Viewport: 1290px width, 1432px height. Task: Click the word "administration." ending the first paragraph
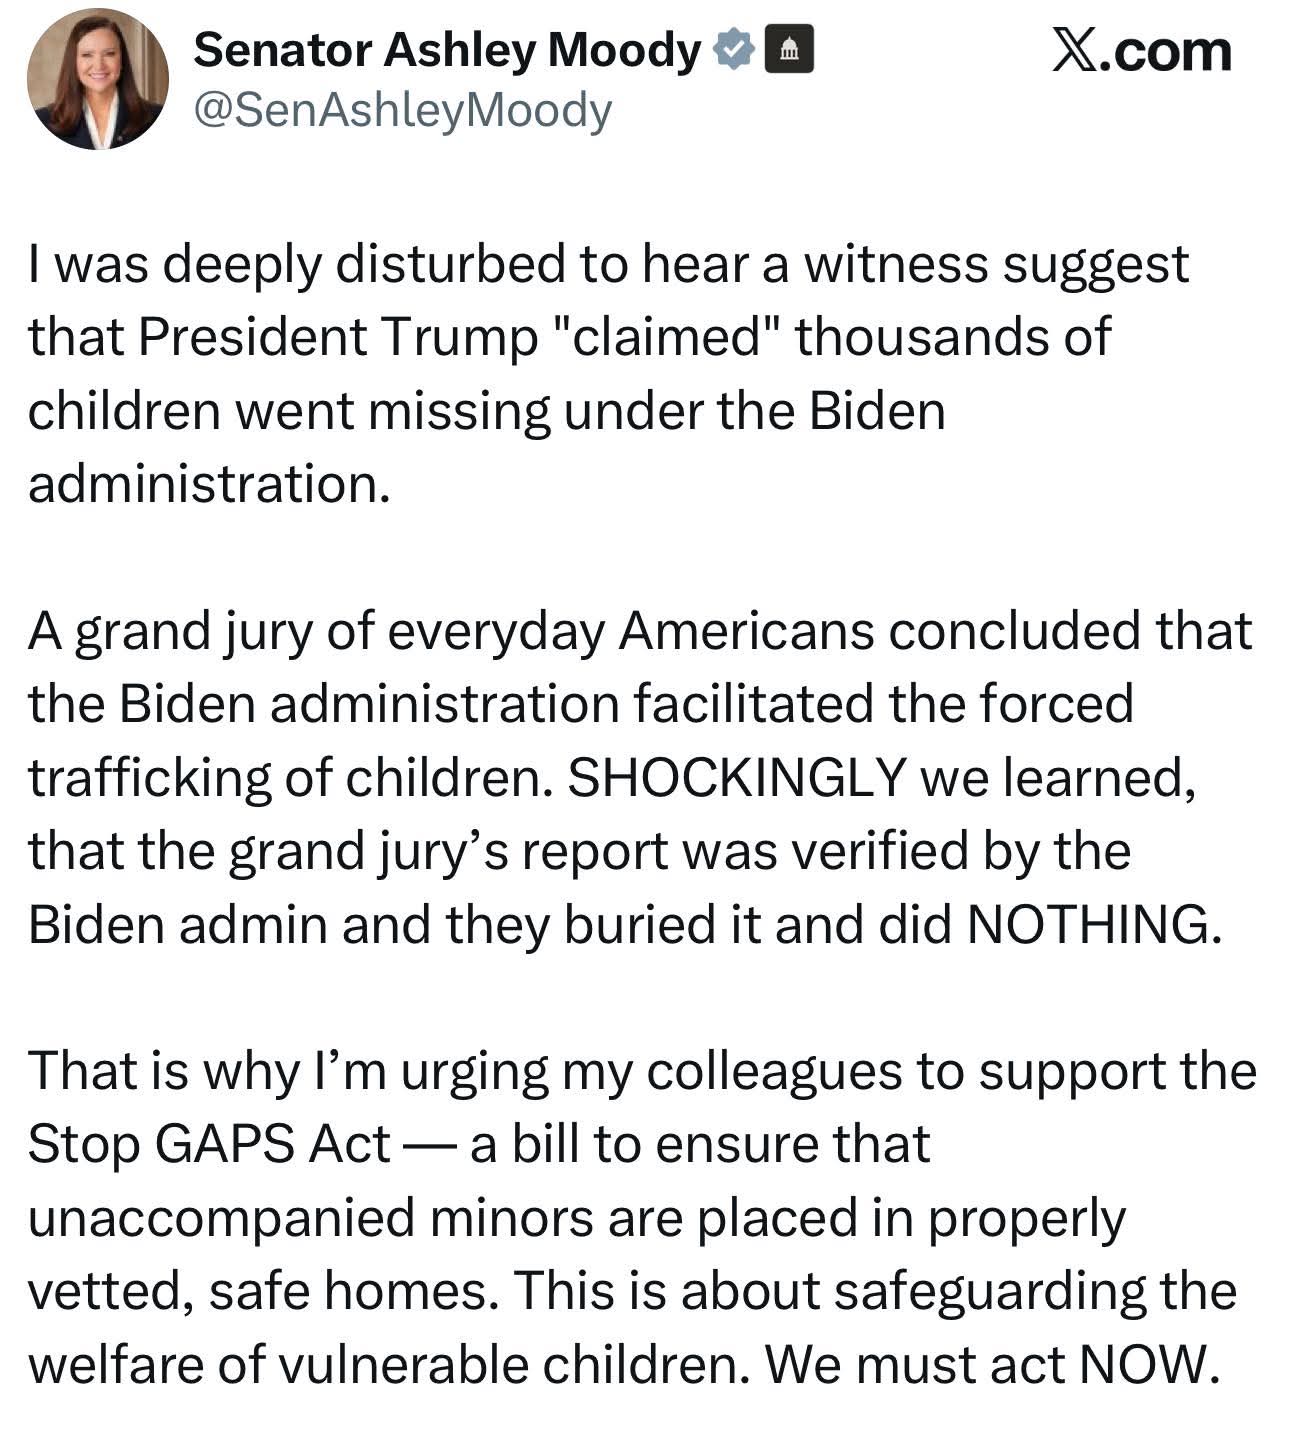tap(208, 484)
